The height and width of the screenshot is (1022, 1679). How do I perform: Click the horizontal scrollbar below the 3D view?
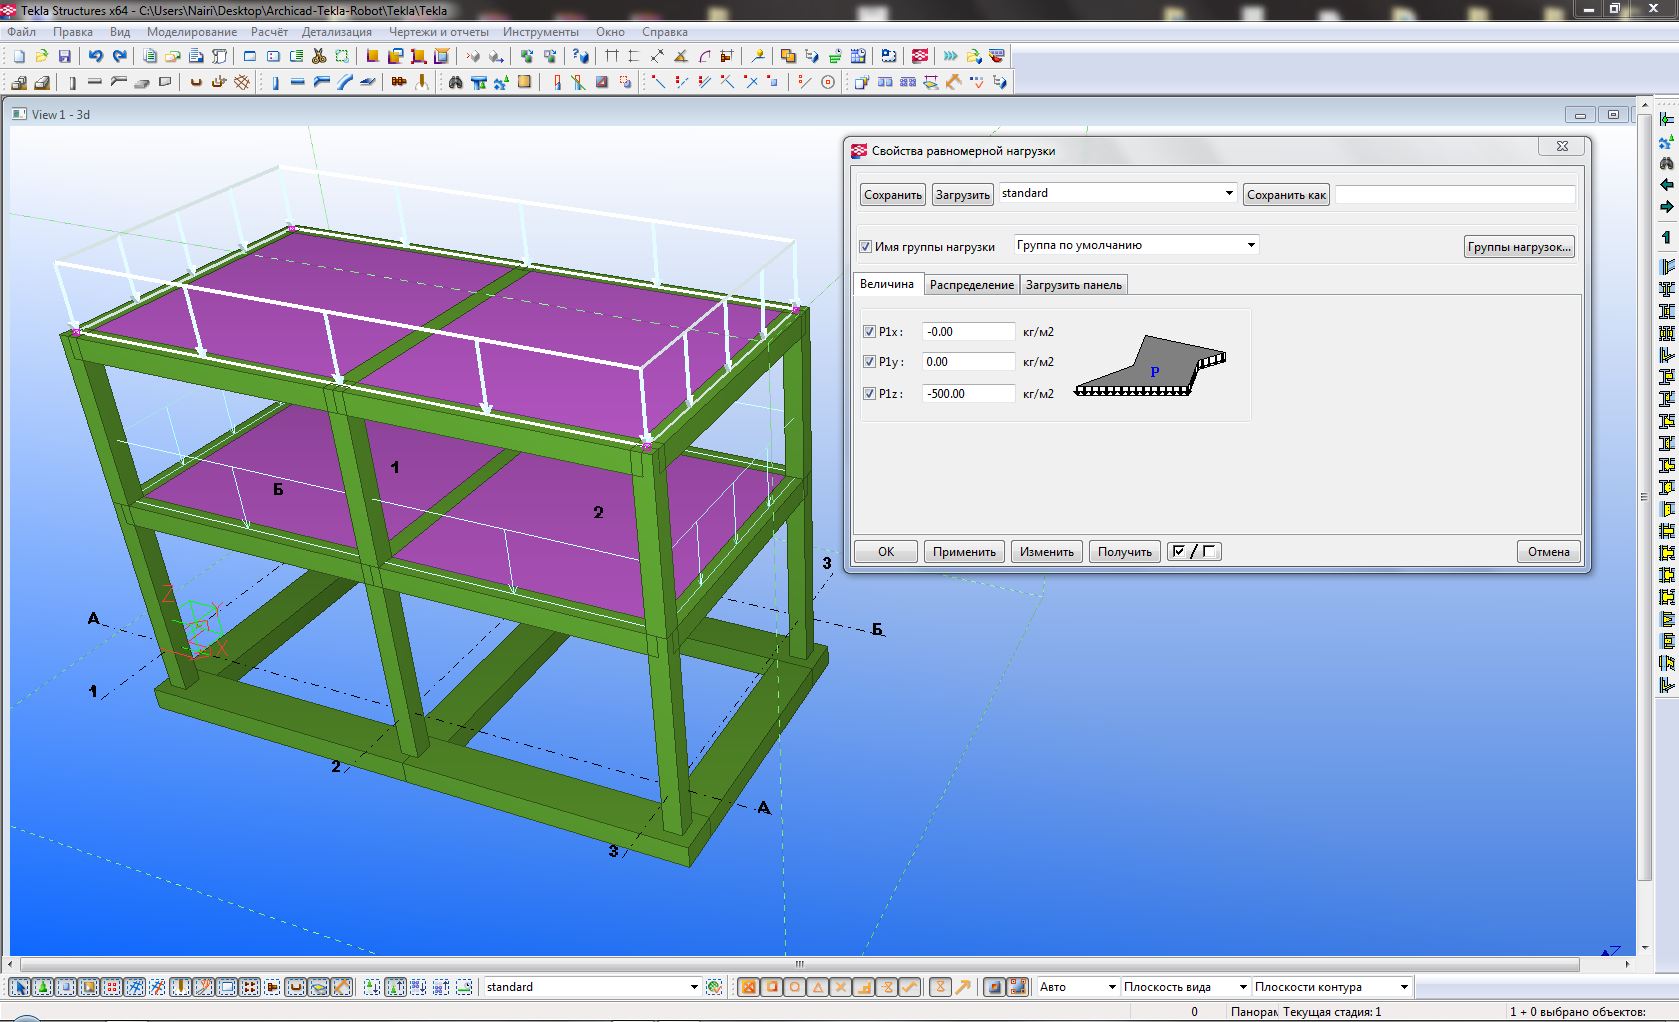tap(798, 965)
